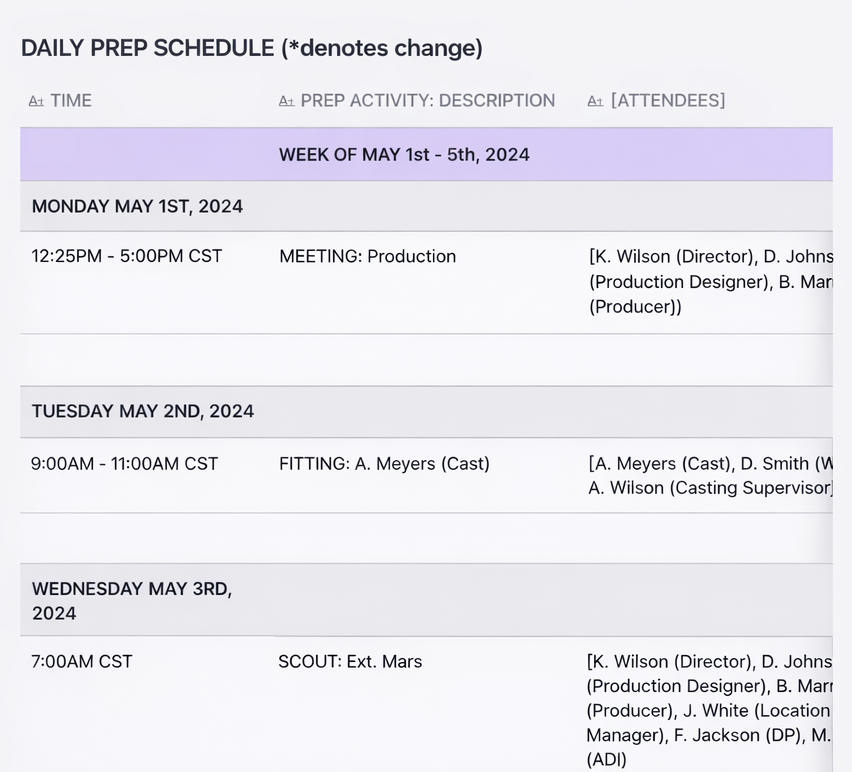Click the icon next to PREP ACTIVITY header

pyautogui.click(x=286, y=101)
